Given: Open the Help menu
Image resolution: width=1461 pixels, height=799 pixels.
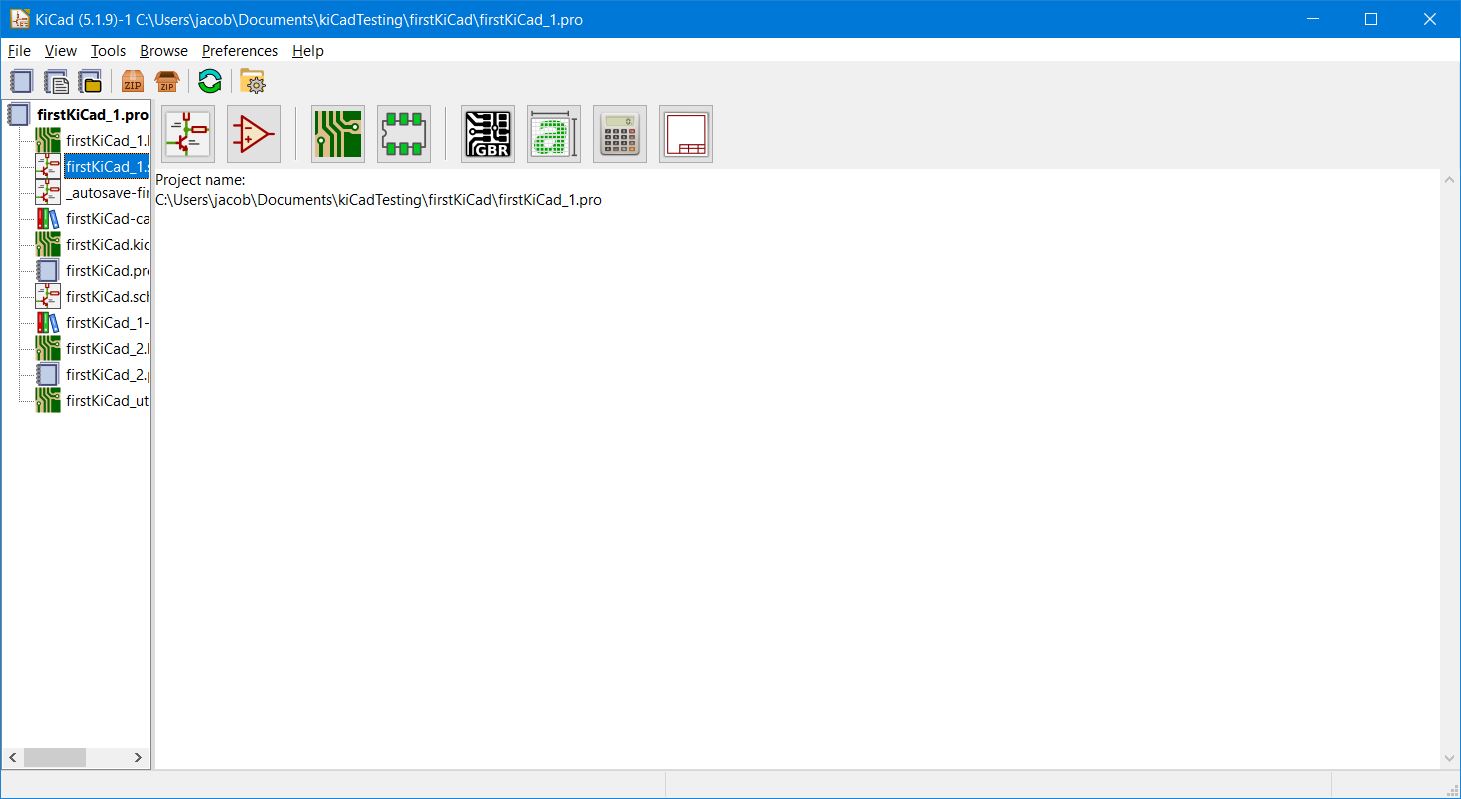Looking at the screenshot, I should (308, 50).
